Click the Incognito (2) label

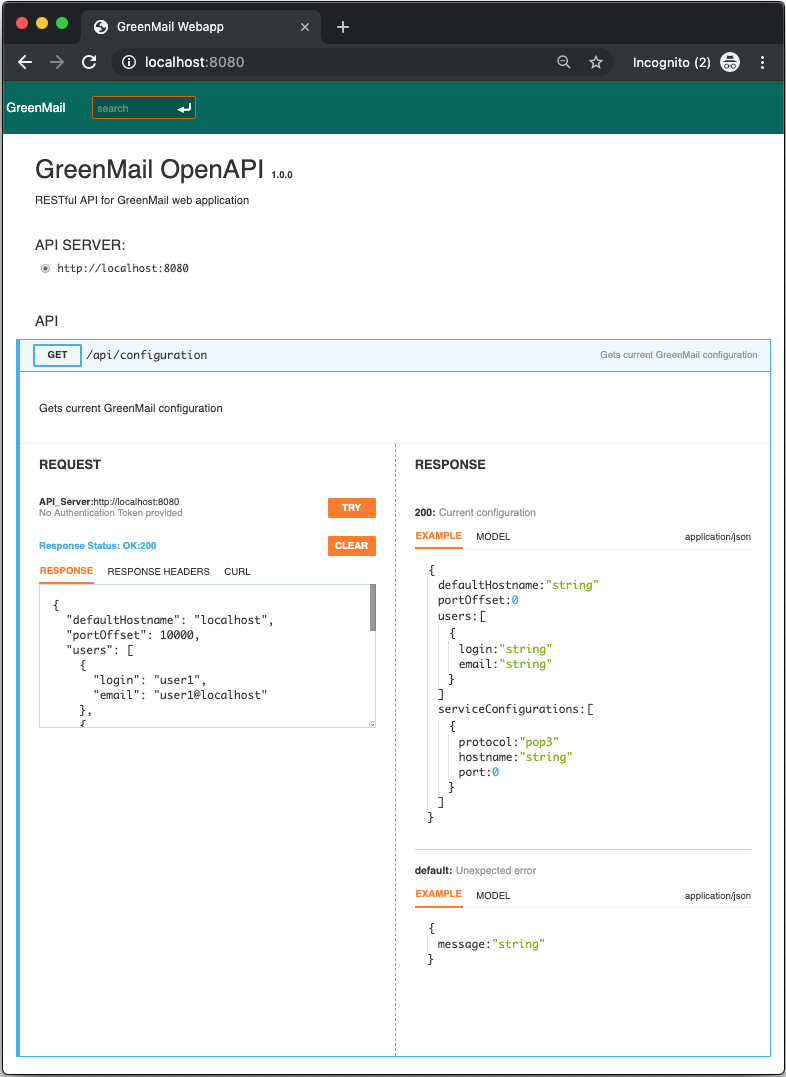coord(671,63)
